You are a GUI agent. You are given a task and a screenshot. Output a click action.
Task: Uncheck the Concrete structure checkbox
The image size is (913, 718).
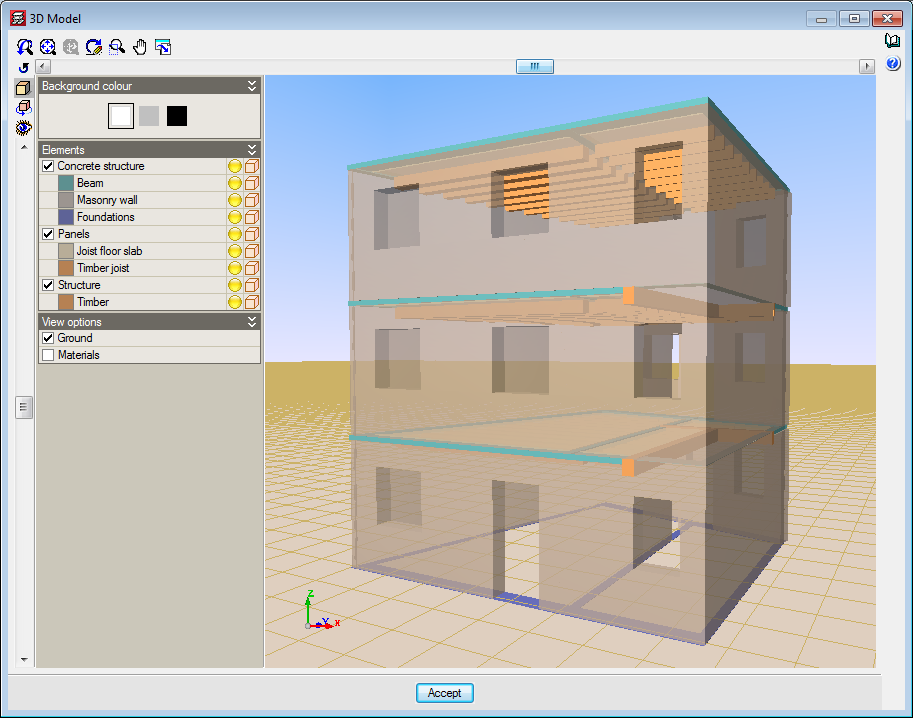point(48,167)
